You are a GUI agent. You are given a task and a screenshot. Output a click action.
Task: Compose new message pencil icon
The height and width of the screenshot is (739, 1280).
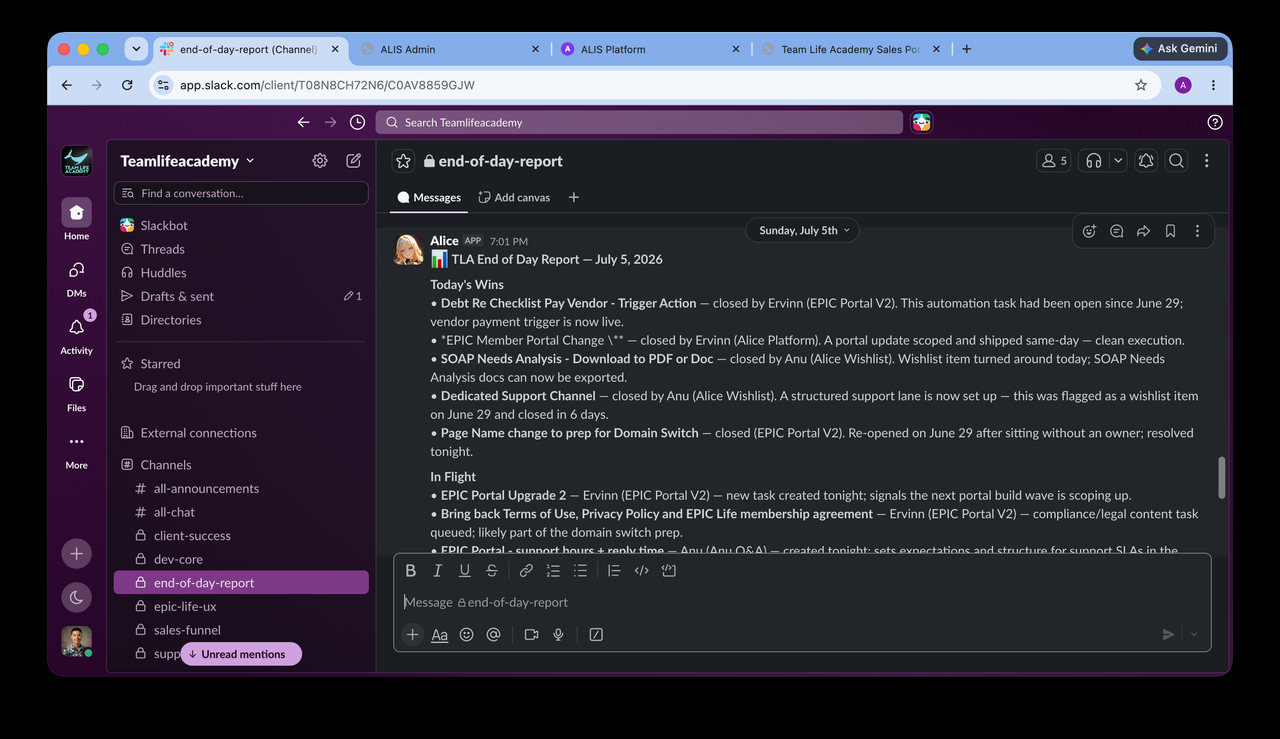(x=353, y=160)
